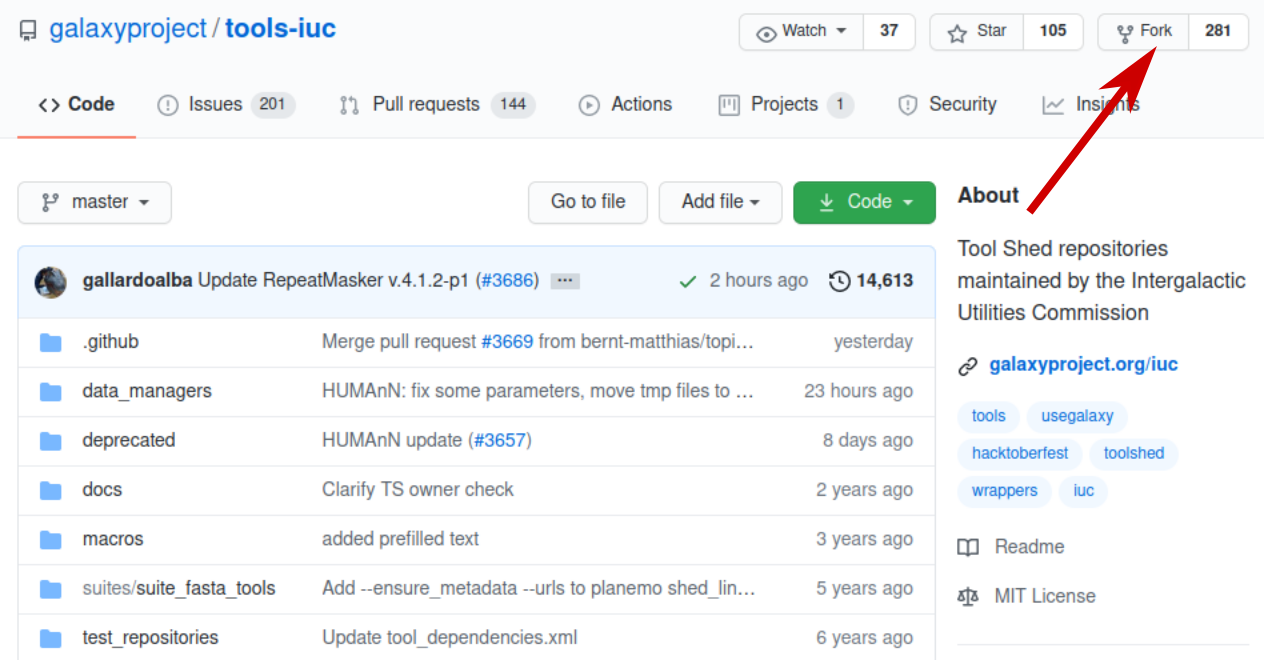Image resolution: width=1264 pixels, height=660 pixels.
Task: Open pull request #3657 link
Action: [x=500, y=440]
